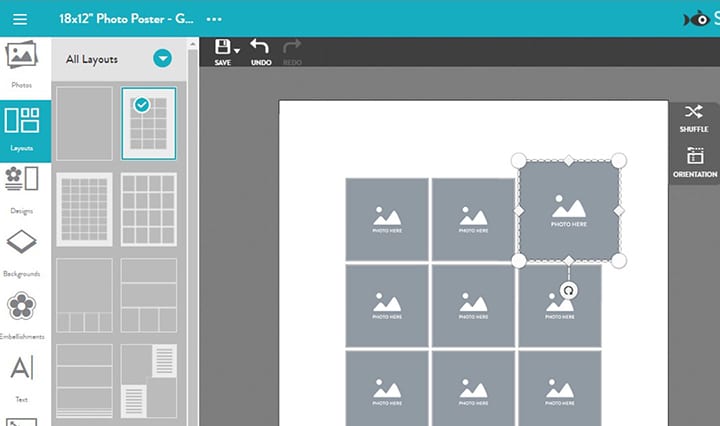Click the left-middle diamond resize handle
Screen dimensions: 720x426
[519, 211]
